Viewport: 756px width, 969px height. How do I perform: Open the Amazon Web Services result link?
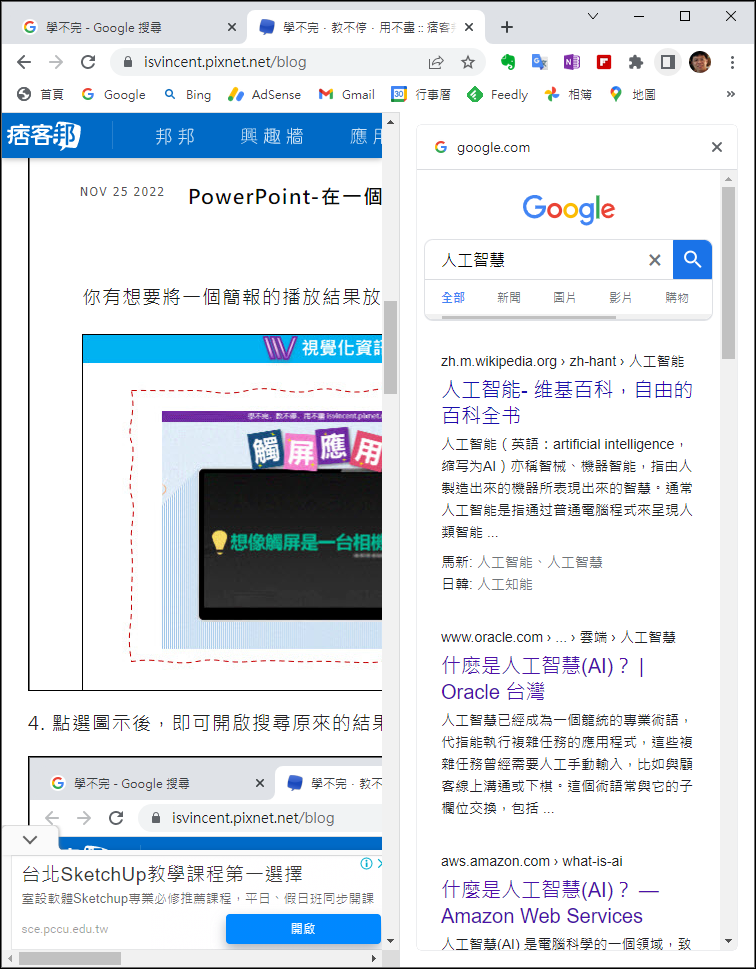(x=550, y=903)
